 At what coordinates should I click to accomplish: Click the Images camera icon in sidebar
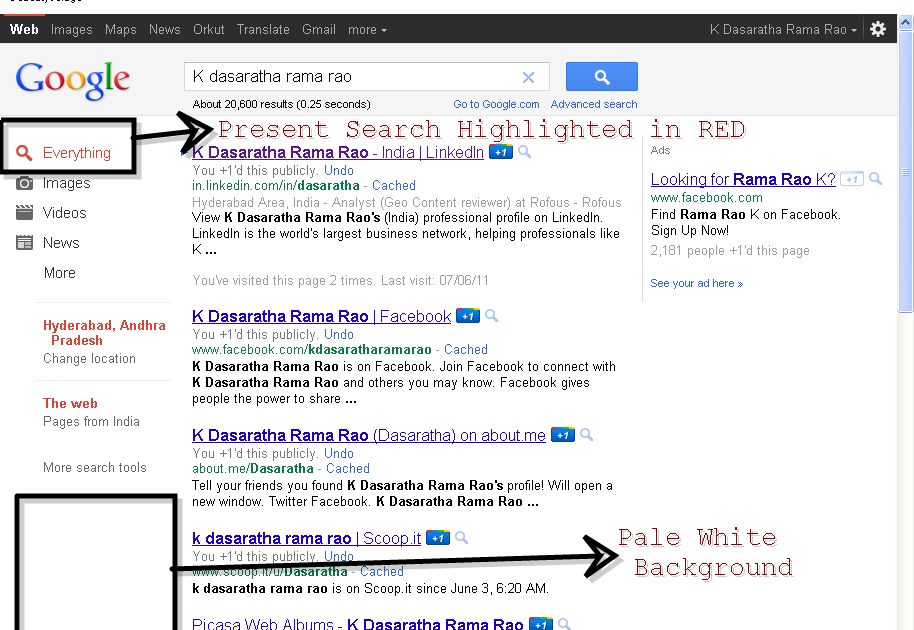pos(24,183)
